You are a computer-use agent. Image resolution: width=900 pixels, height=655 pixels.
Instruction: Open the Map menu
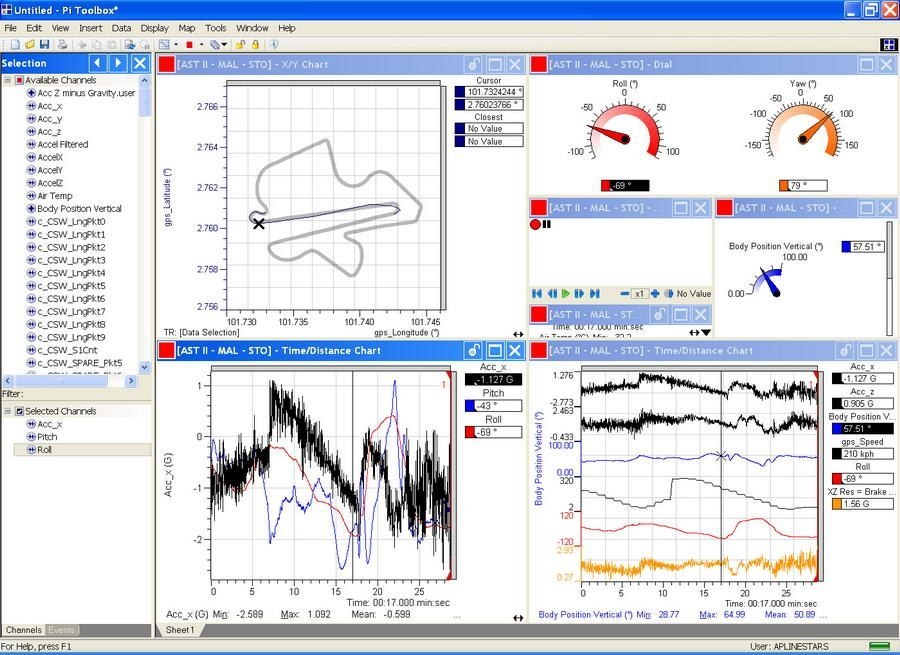pyautogui.click(x=187, y=28)
